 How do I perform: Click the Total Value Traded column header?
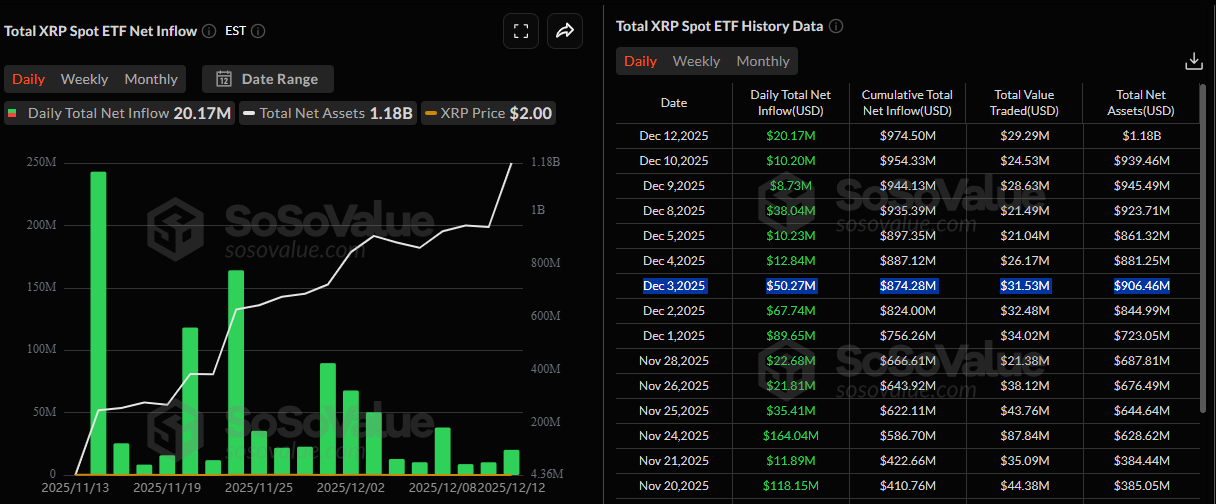[x=1025, y=102]
